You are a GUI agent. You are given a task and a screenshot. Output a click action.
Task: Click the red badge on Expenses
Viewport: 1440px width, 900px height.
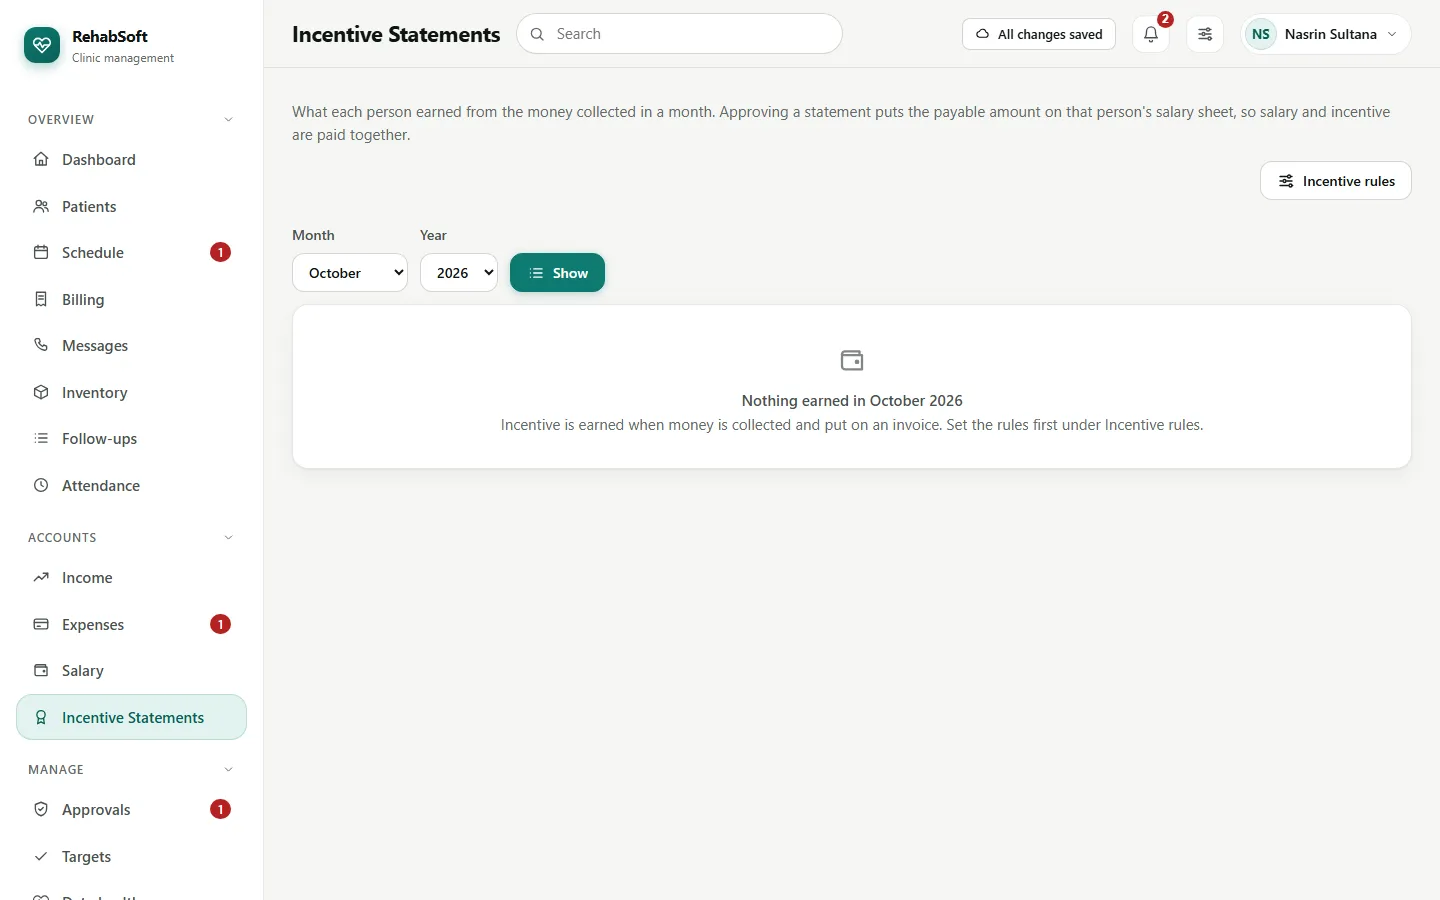coord(220,624)
